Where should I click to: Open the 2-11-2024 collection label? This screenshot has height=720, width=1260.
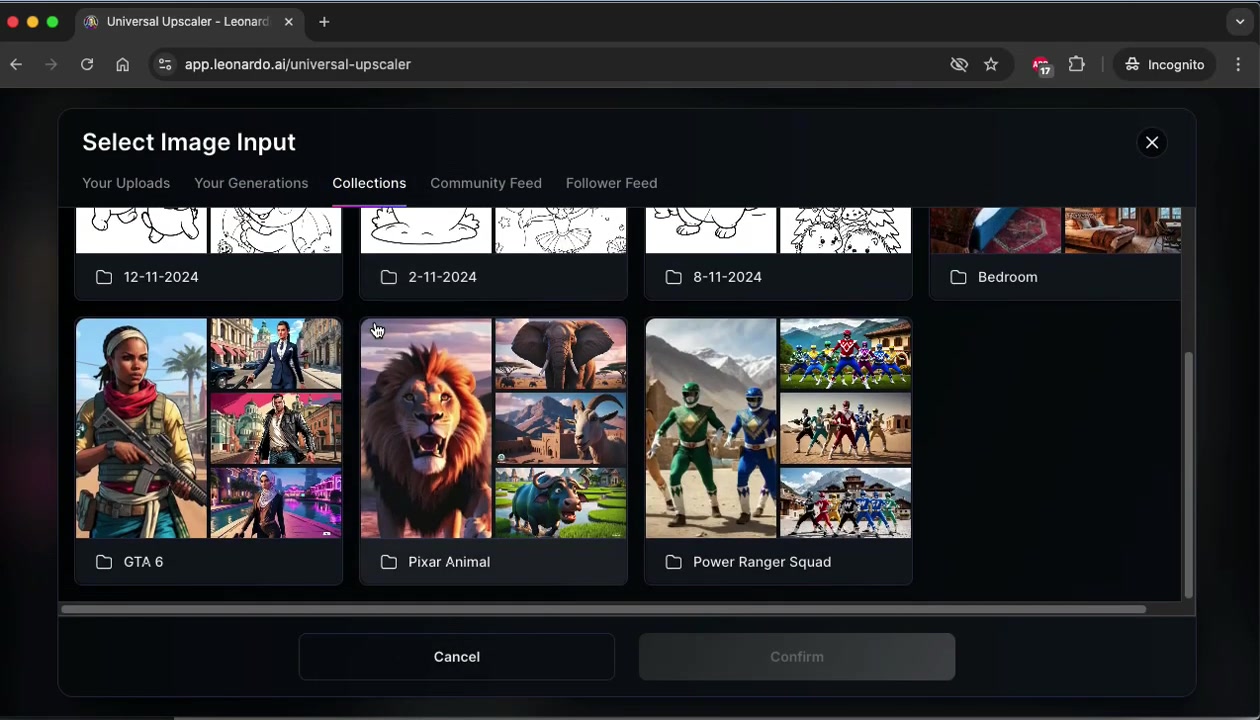click(x=442, y=277)
